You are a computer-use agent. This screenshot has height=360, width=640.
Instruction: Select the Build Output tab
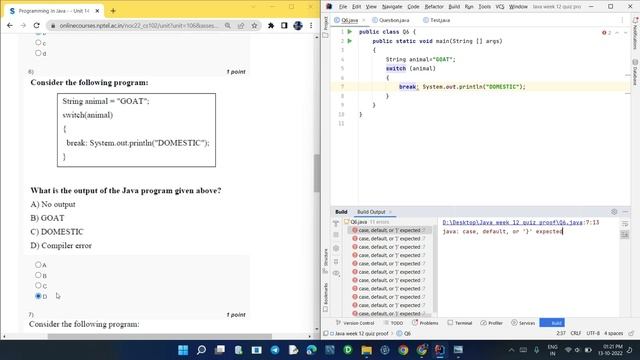click(x=371, y=212)
